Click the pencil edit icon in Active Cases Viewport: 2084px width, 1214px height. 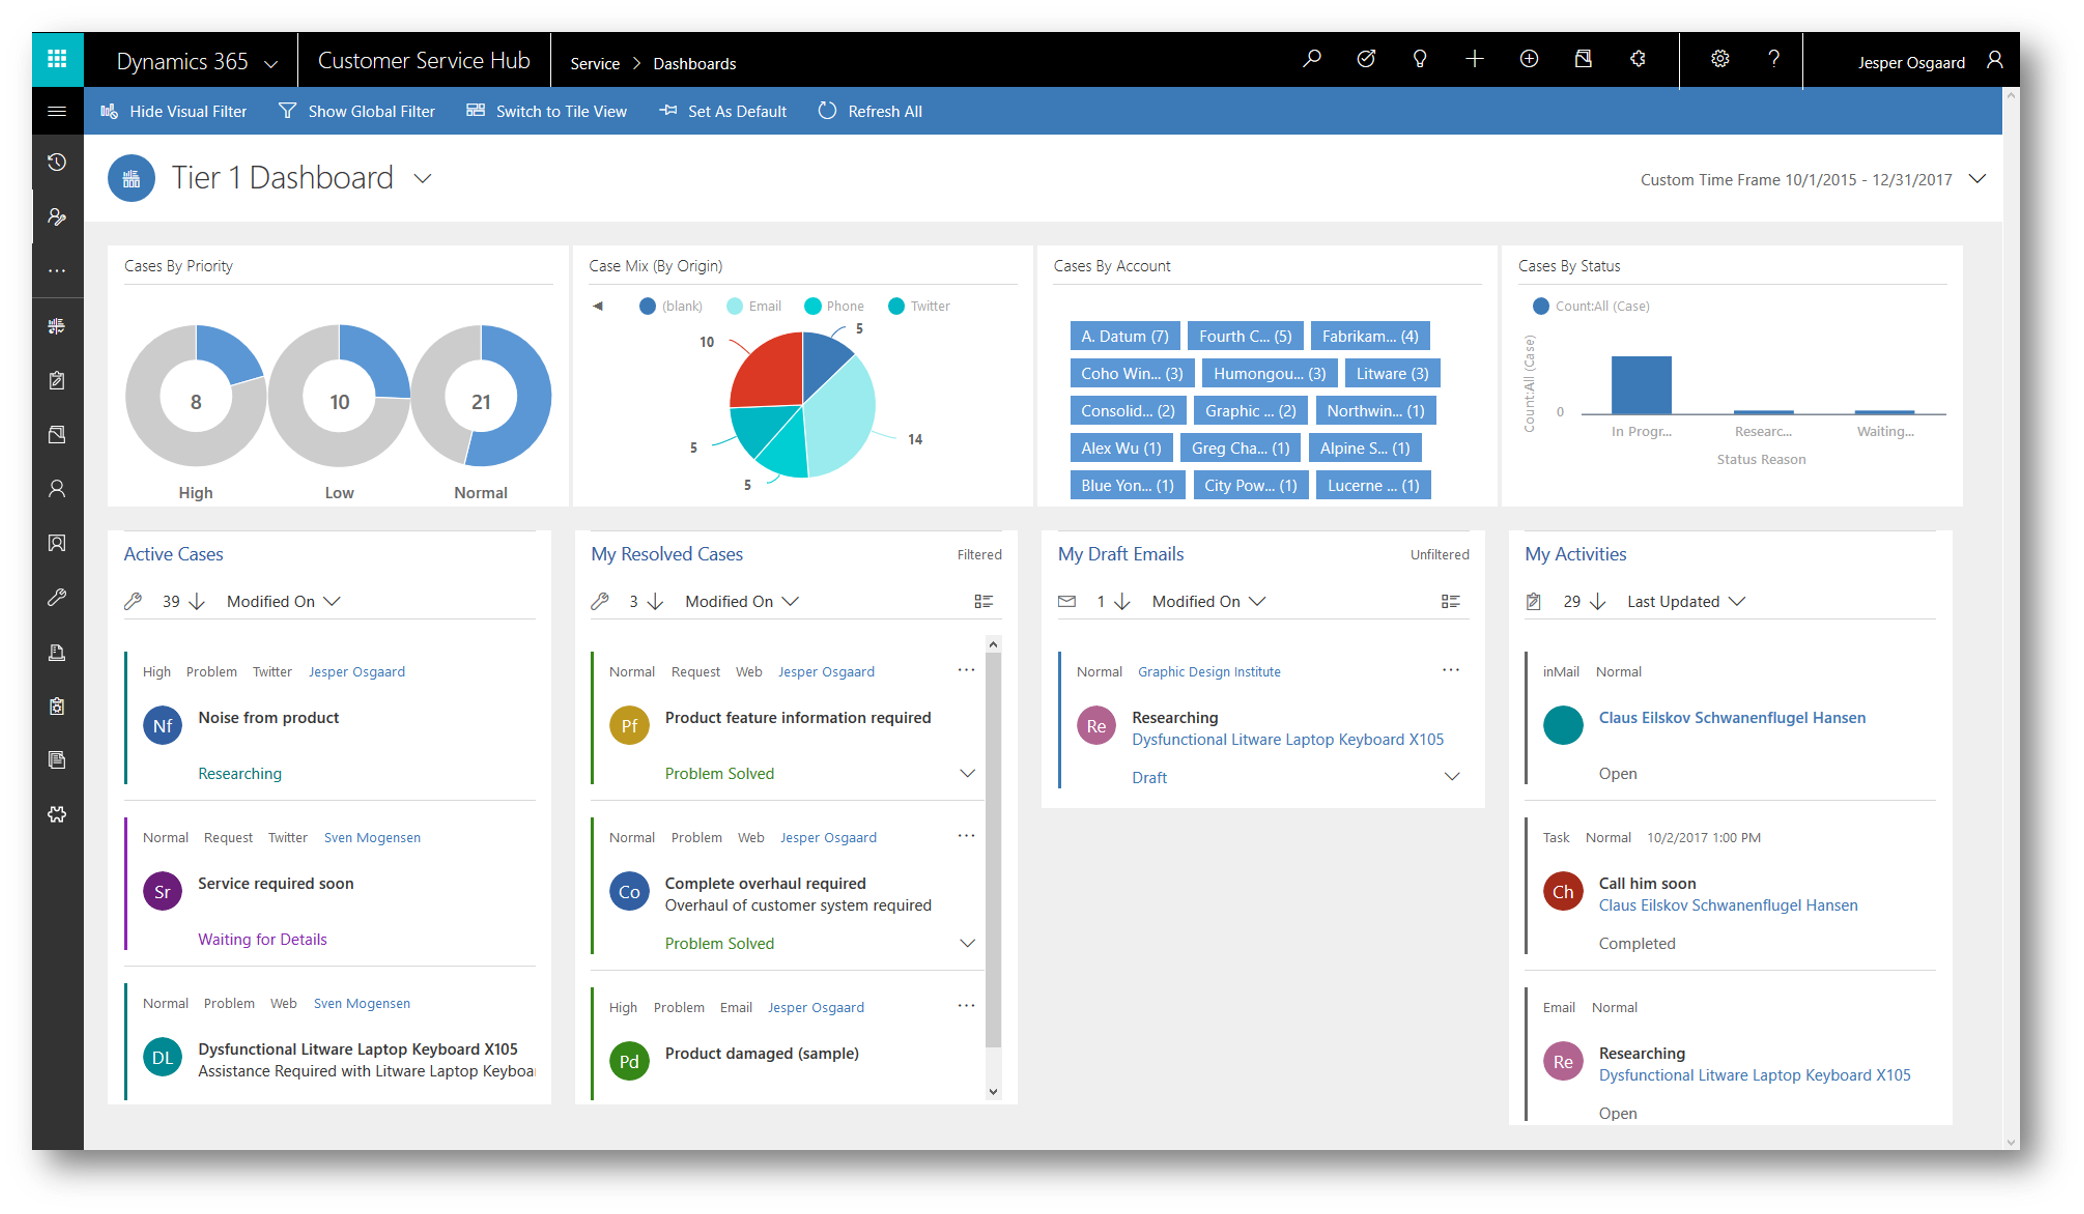(132, 601)
